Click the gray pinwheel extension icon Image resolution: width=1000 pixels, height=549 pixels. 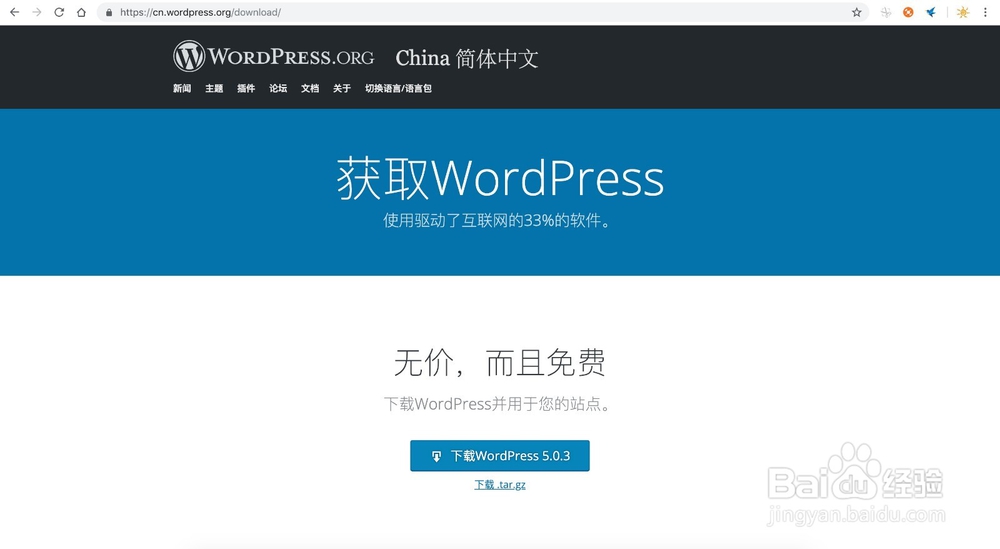(886, 12)
